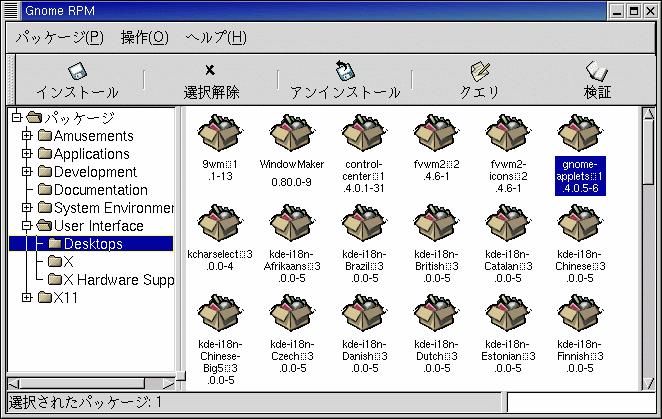662x419 pixels.
Task: Close the Gnome RPM window
Action: (x=651, y=11)
